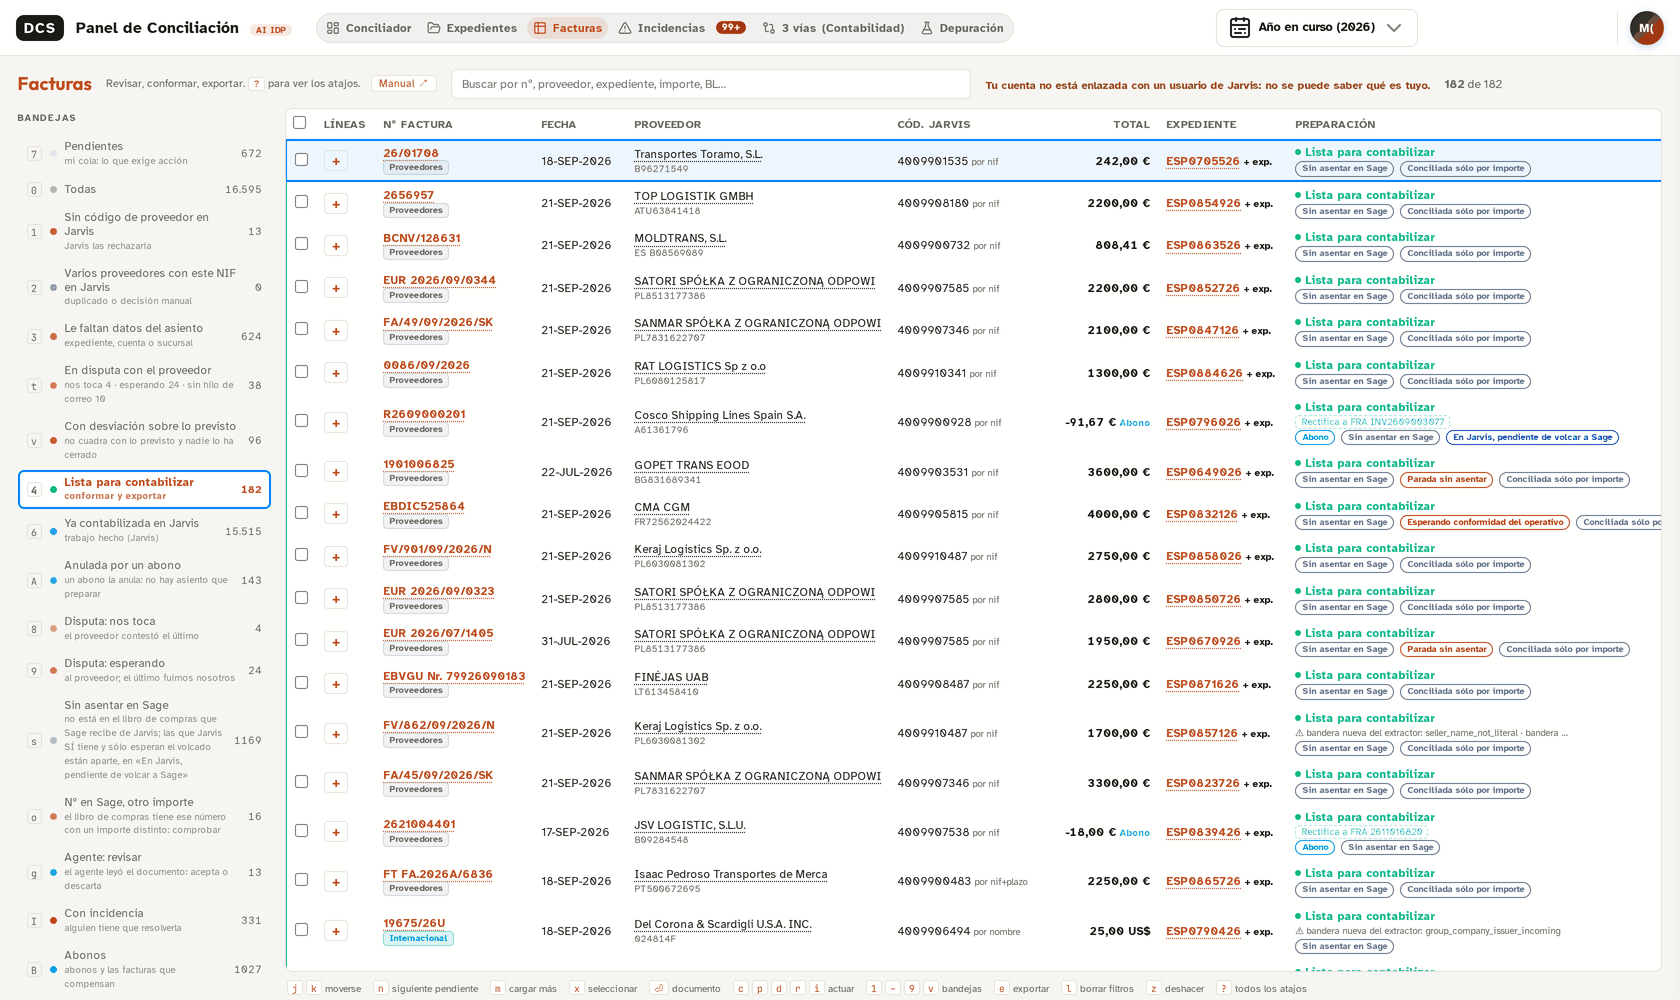Viewport: 1680px width, 1000px height.
Task: Open the Abonos inbox
Action: [x=144, y=969]
